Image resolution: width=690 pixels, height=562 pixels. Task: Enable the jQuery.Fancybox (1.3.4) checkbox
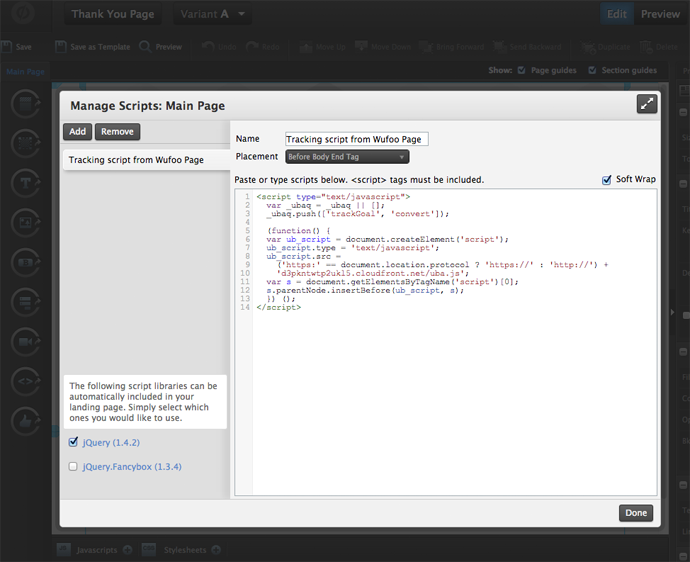(73, 466)
